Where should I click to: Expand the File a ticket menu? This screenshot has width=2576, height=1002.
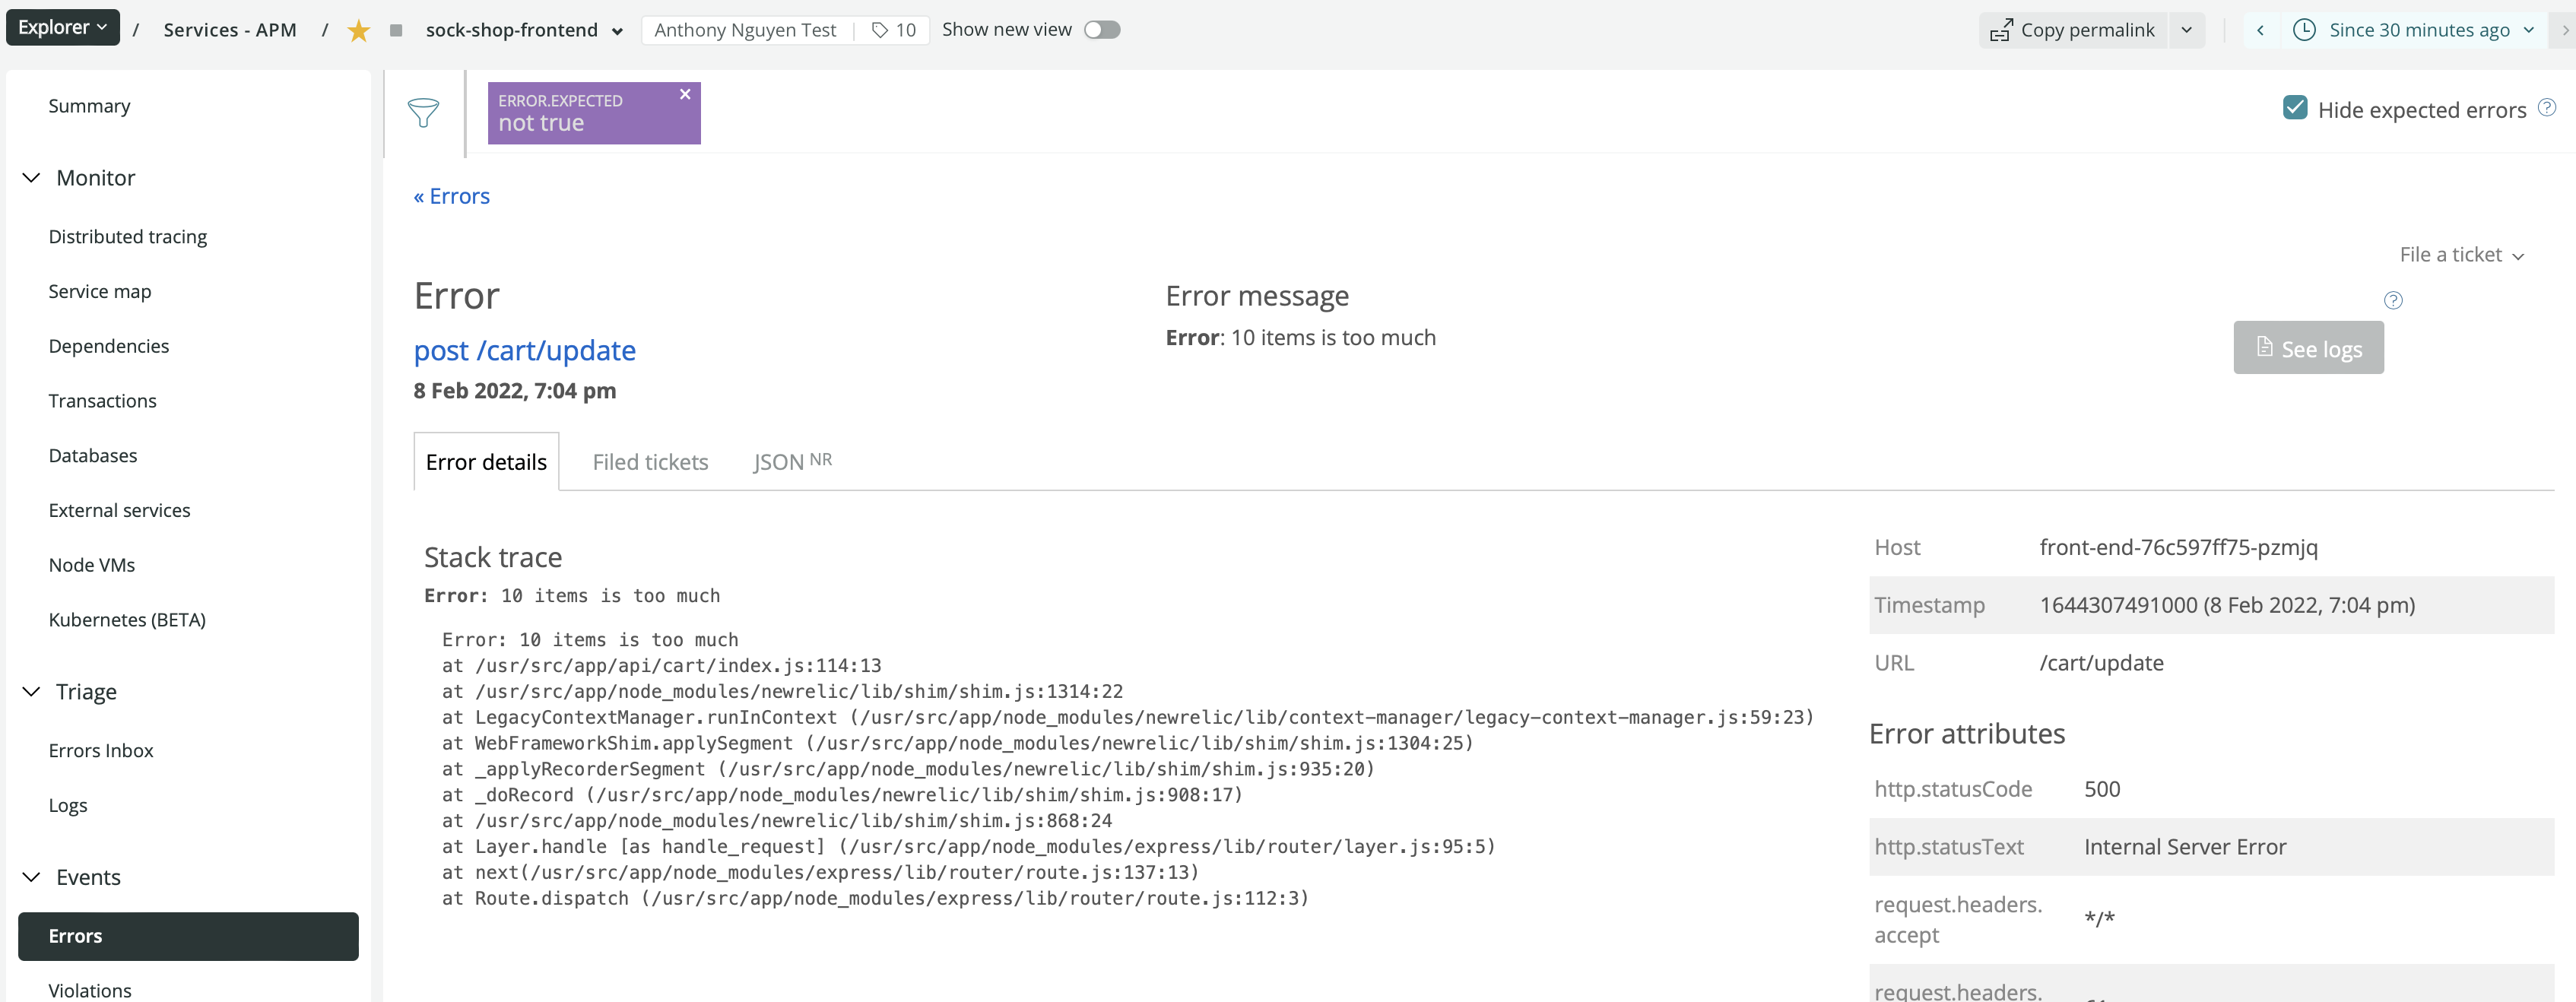[2461, 255]
